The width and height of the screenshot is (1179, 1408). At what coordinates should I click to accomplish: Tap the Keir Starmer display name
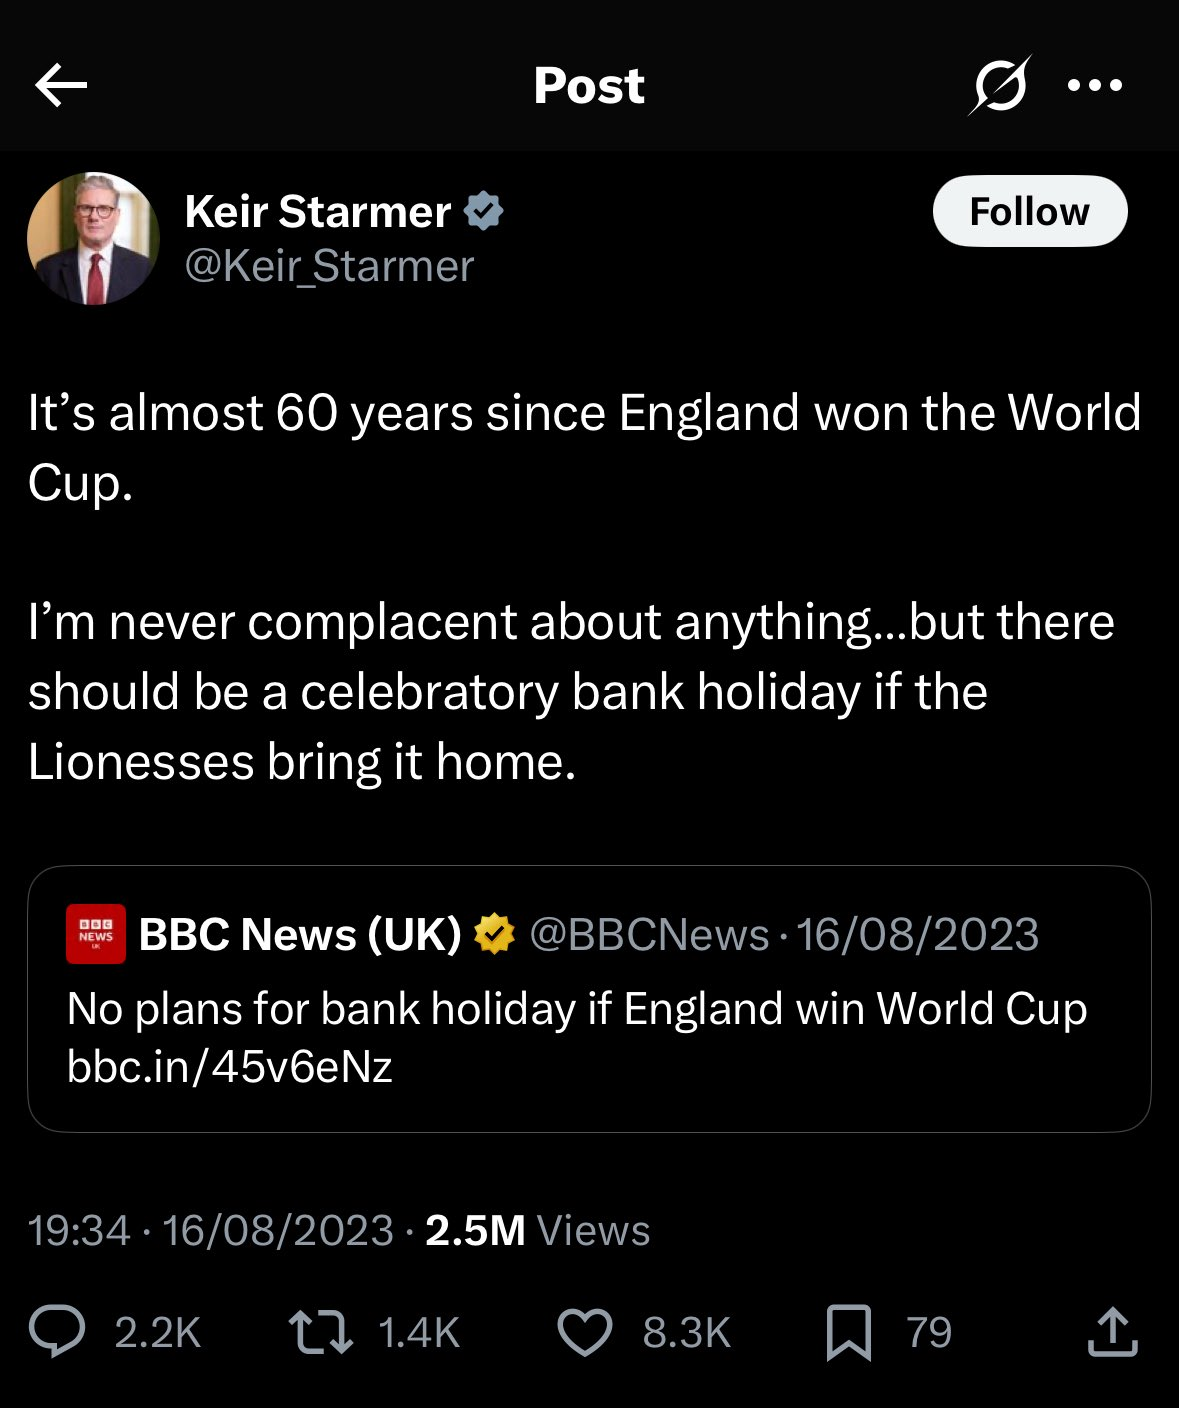coord(318,212)
